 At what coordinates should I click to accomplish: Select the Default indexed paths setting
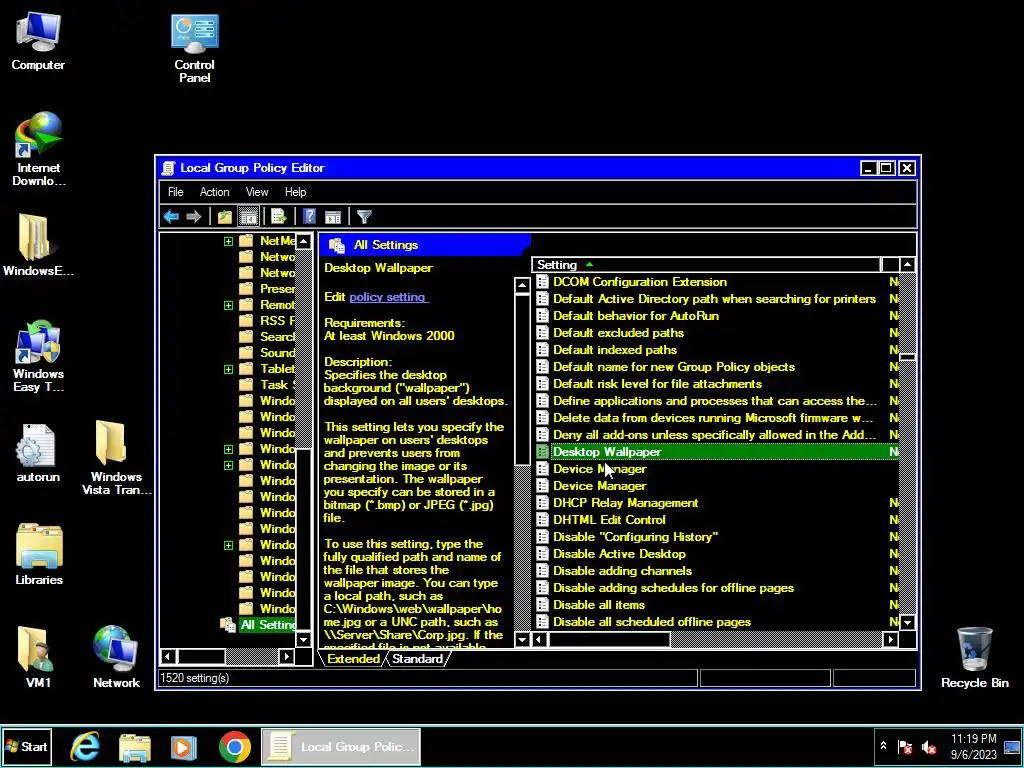point(615,350)
